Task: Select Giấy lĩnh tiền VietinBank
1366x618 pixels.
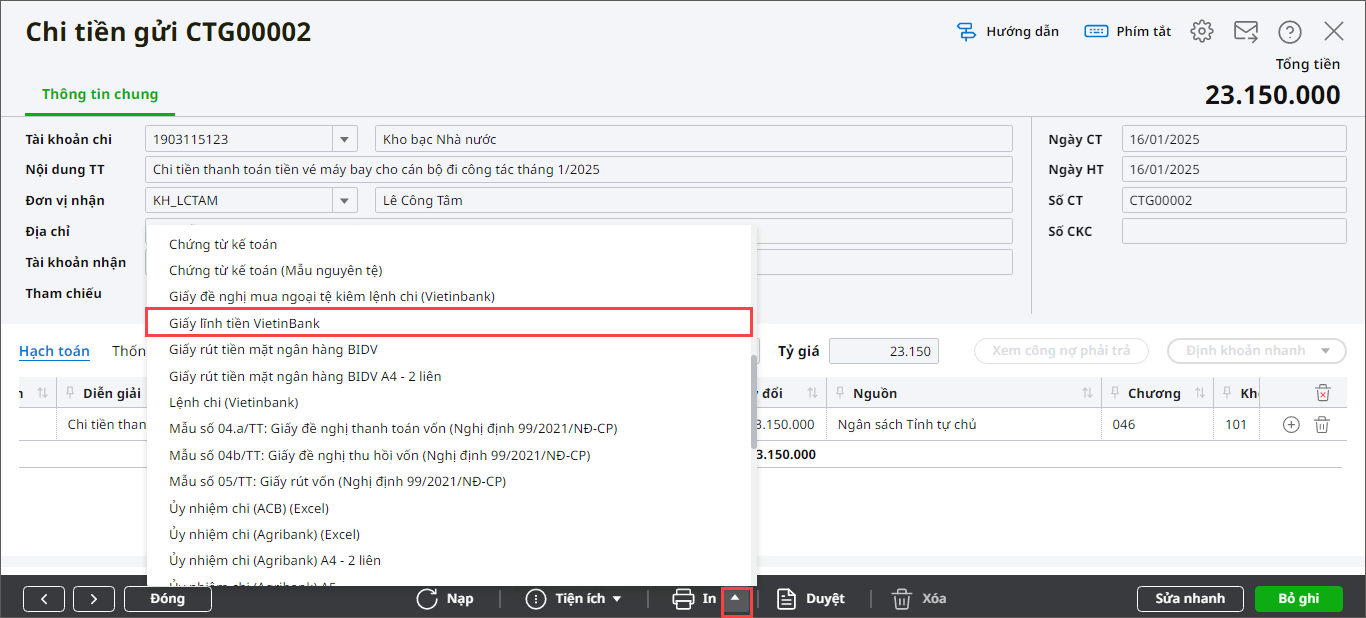Action: coord(450,322)
